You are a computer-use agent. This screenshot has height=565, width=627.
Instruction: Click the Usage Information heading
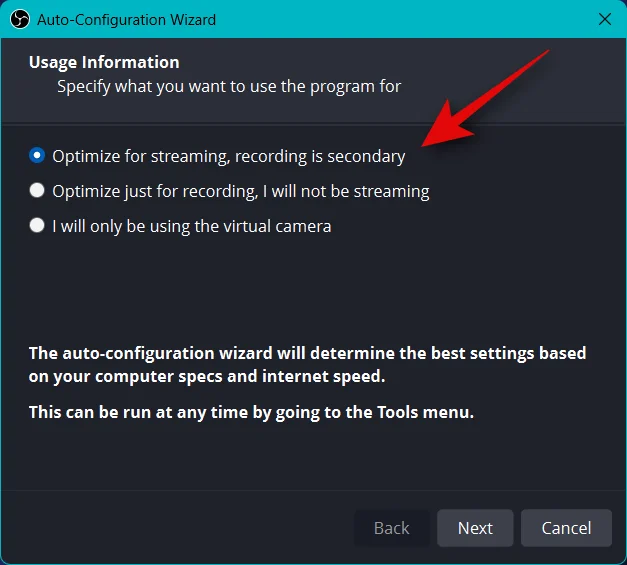point(104,62)
